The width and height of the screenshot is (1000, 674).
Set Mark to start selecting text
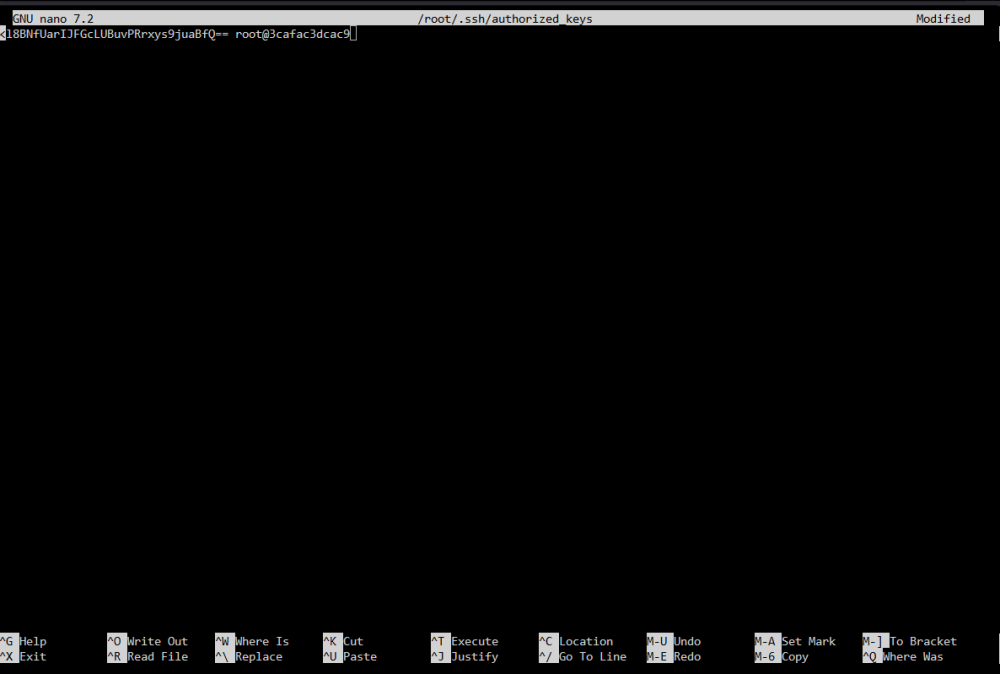796,641
